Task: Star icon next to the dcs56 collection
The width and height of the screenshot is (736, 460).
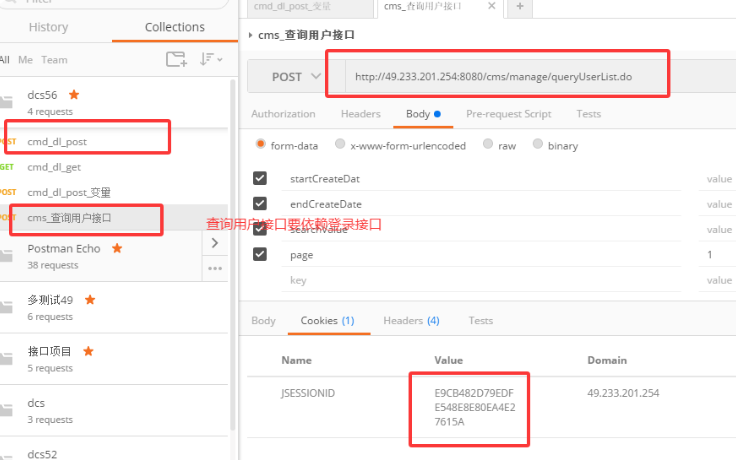Action: coord(74,95)
